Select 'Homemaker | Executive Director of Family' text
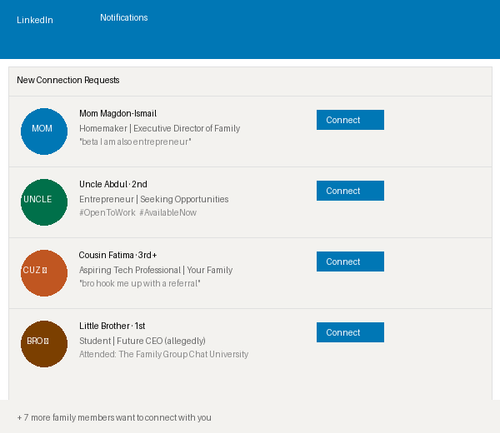The height and width of the screenshot is (433, 500). pyautogui.click(x=159, y=128)
